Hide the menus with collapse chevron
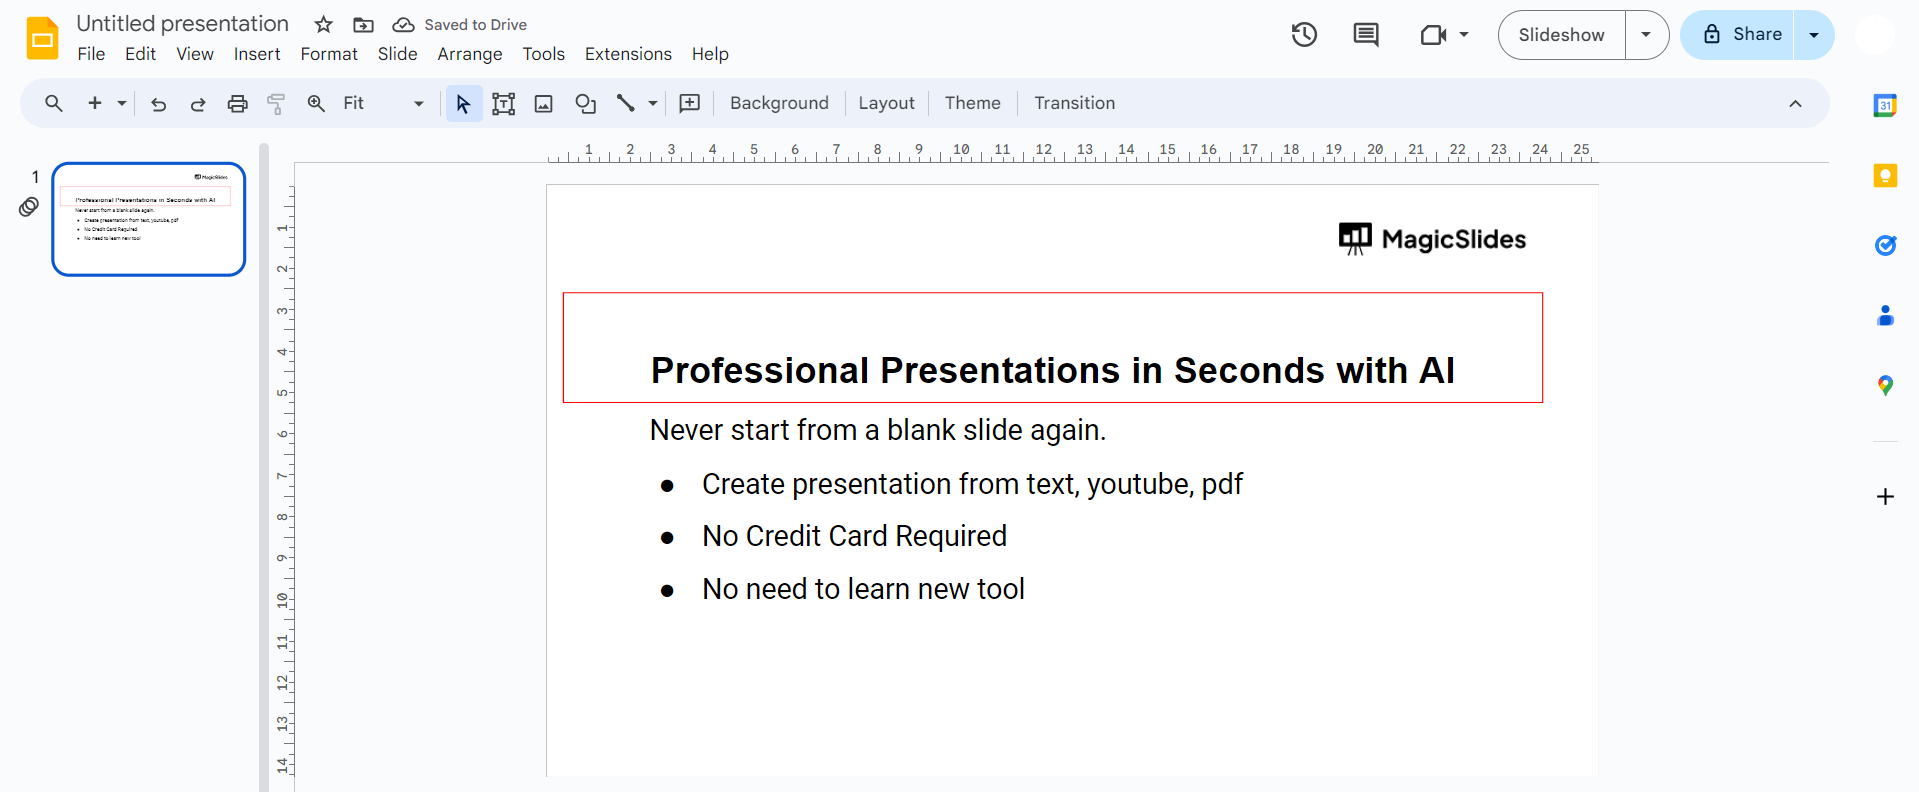 (1795, 104)
